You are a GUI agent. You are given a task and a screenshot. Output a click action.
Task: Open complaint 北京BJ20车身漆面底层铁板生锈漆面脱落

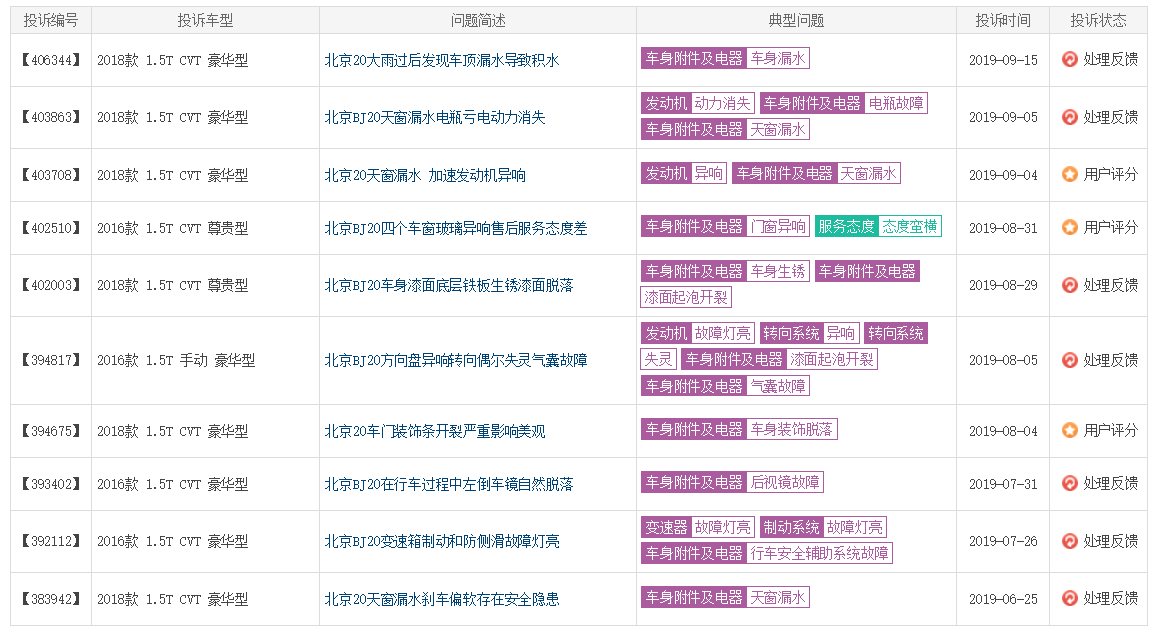coord(448,285)
